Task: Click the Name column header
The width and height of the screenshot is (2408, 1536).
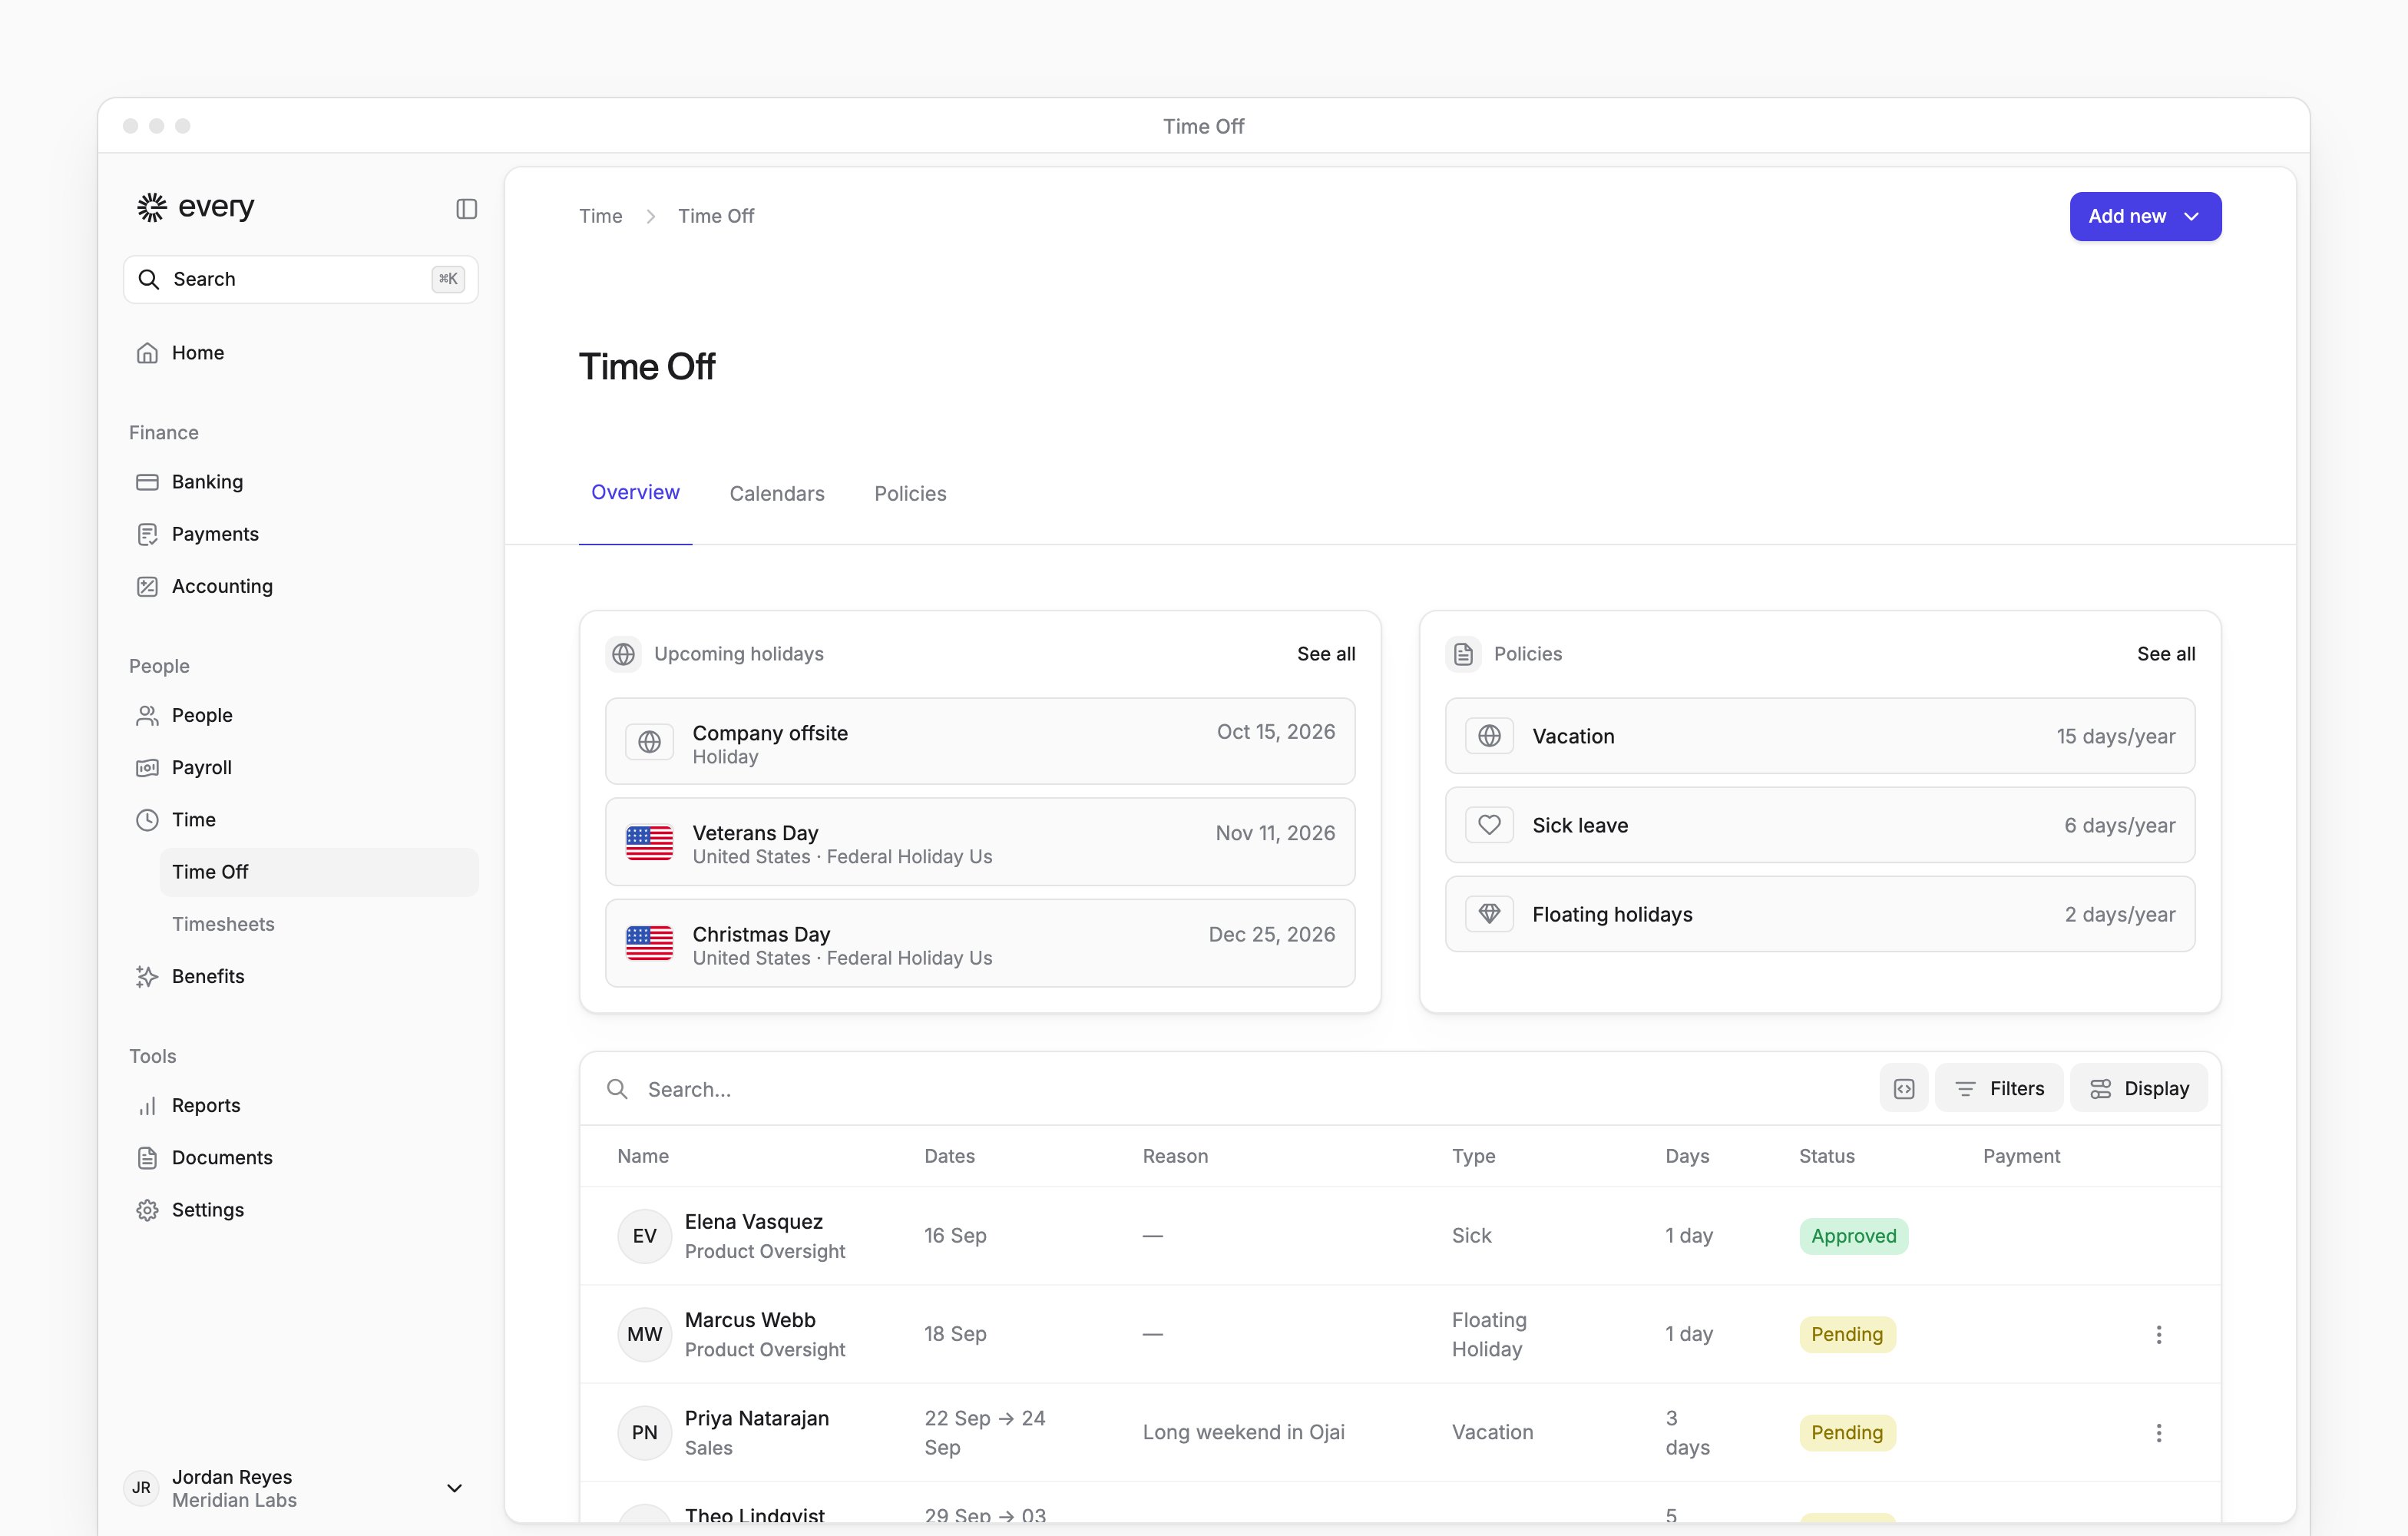Action: (x=643, y=1156)
